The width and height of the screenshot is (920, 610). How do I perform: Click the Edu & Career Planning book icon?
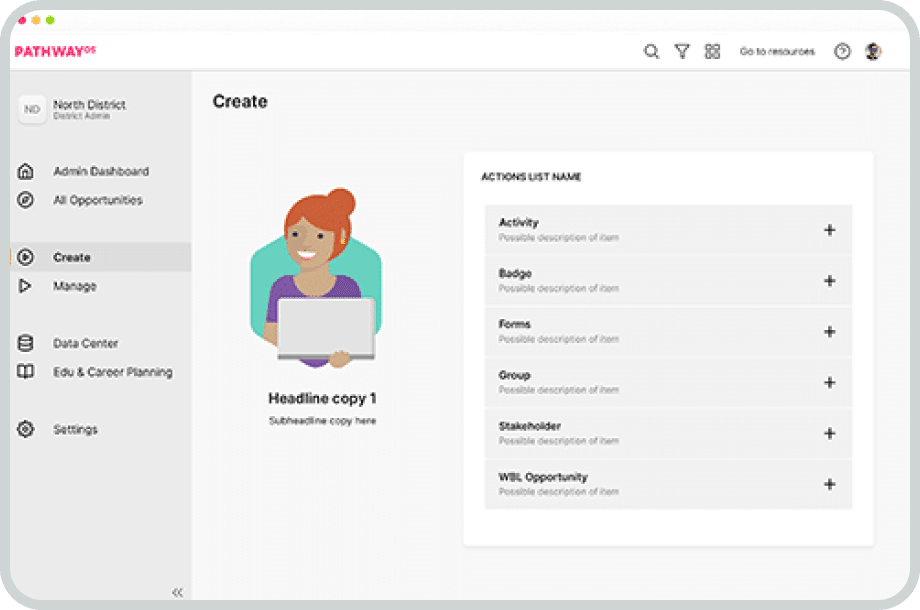coord(26,372)
